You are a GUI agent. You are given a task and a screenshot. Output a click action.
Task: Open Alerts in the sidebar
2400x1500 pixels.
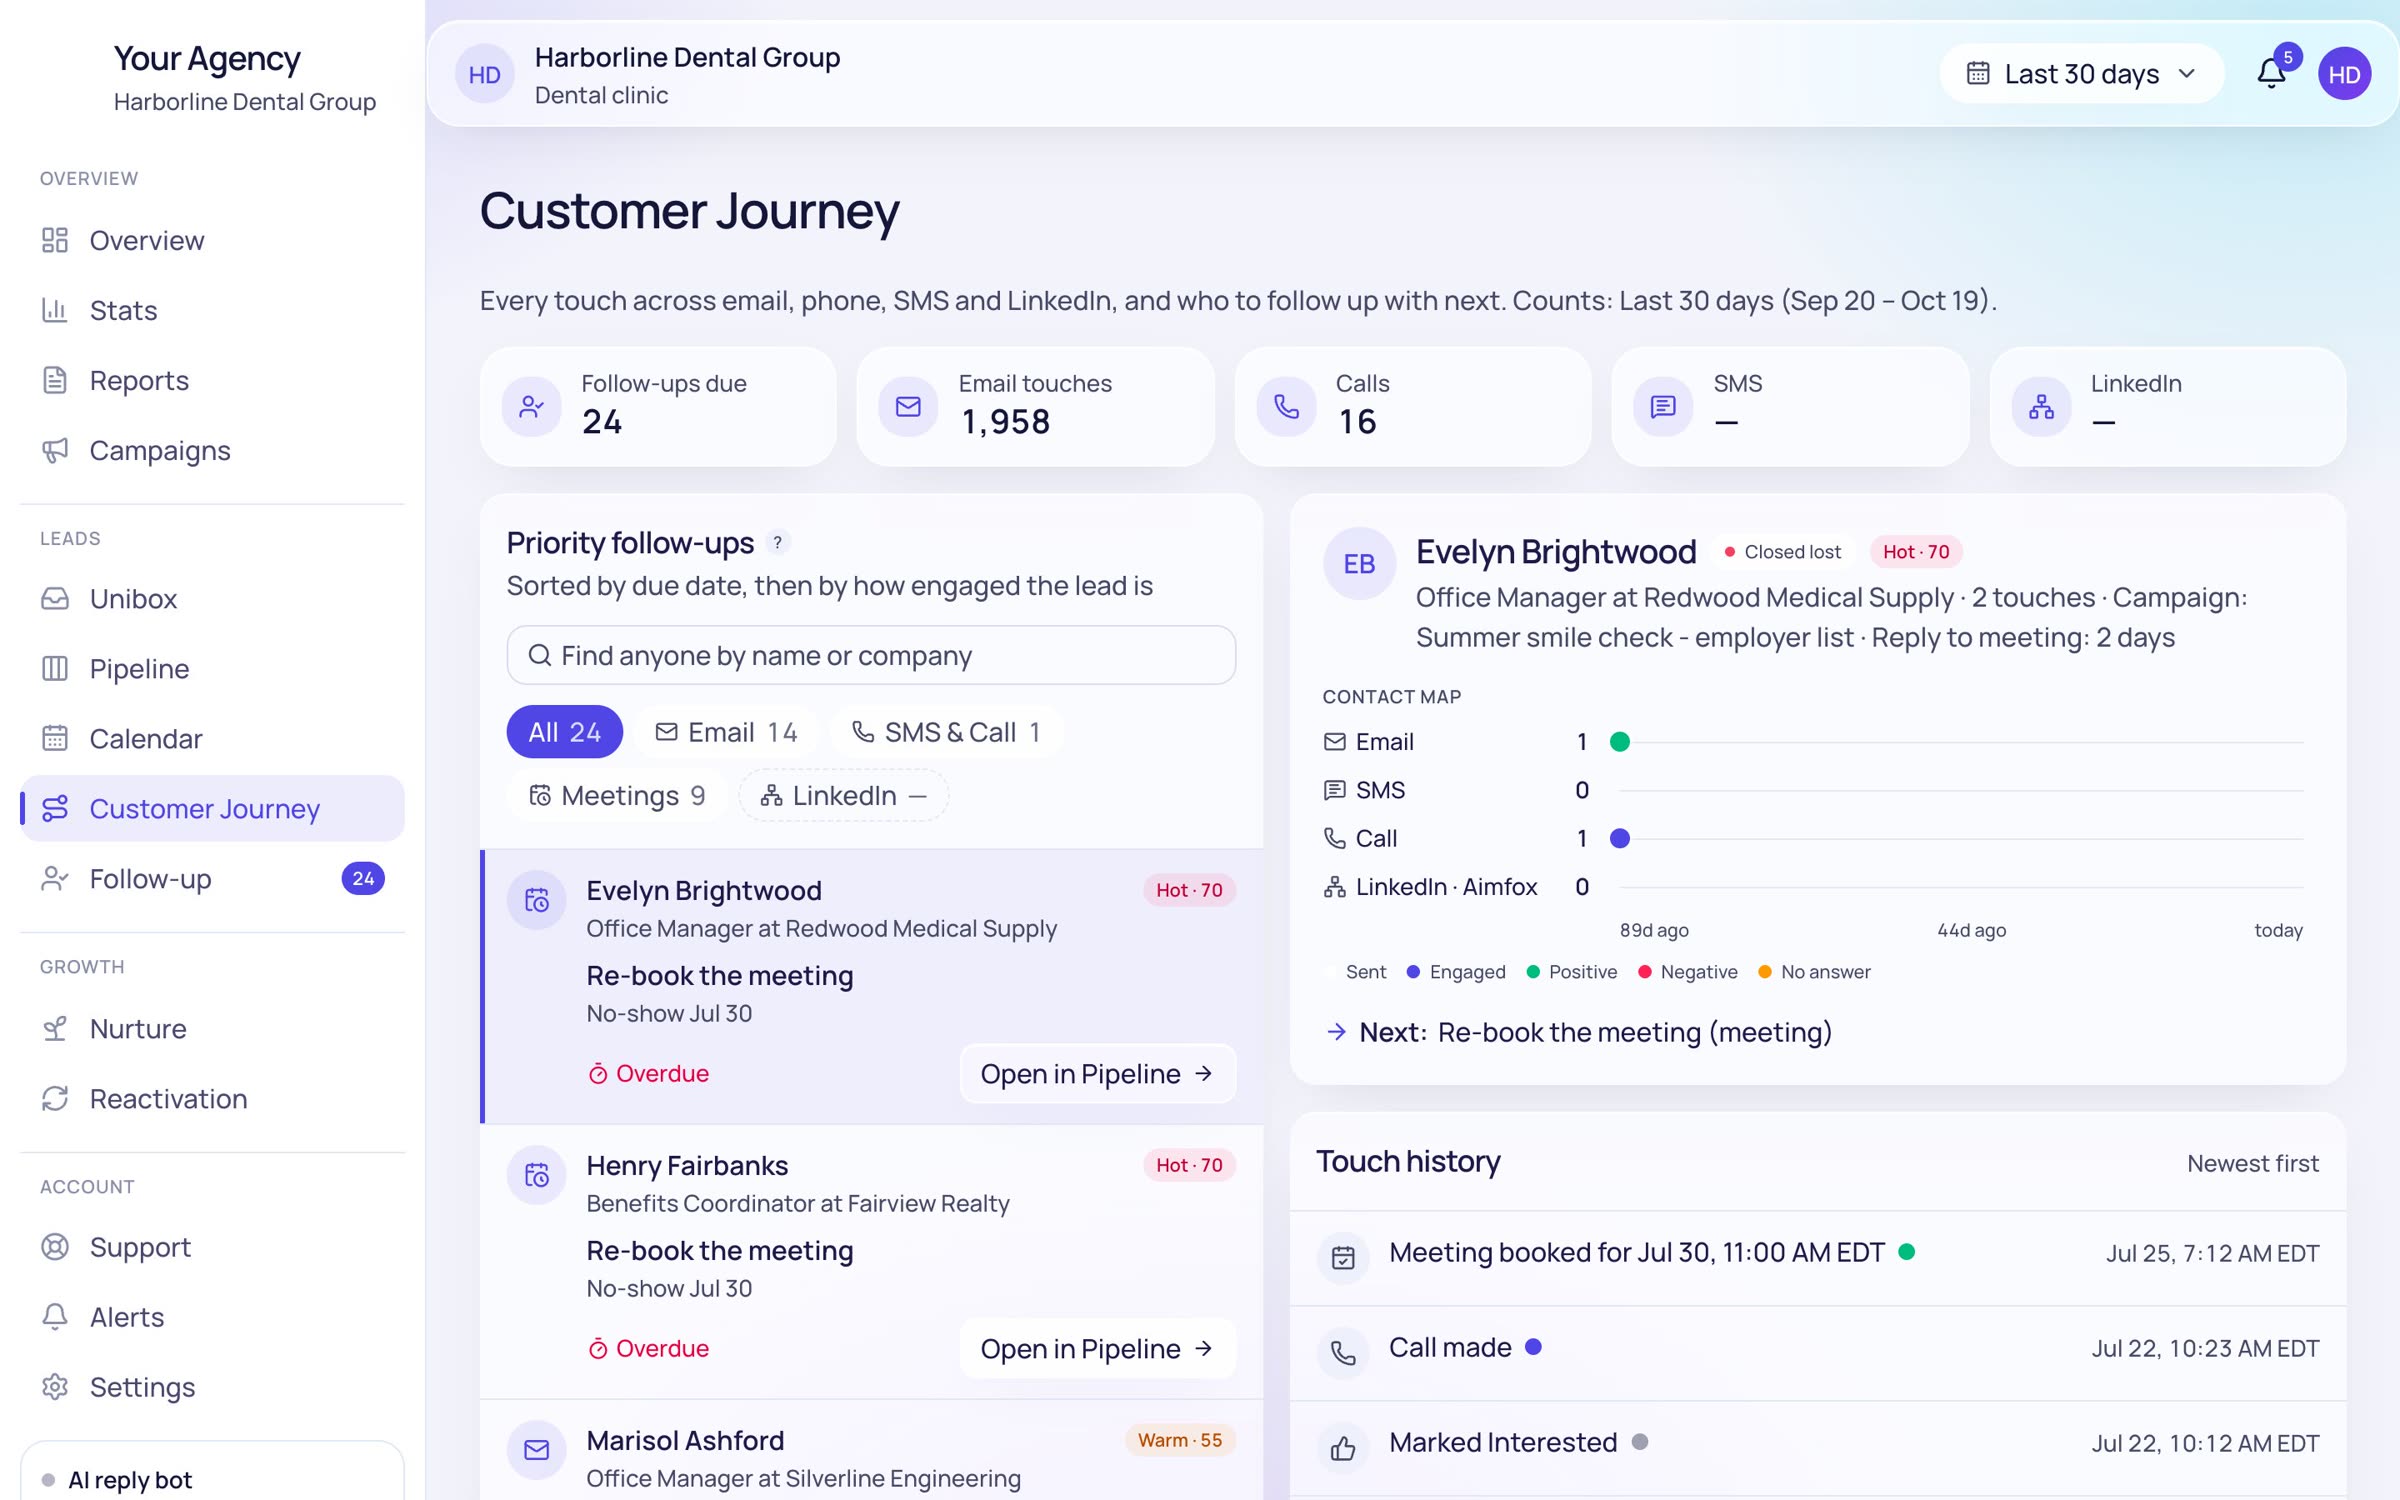(x=212, y=1317)
